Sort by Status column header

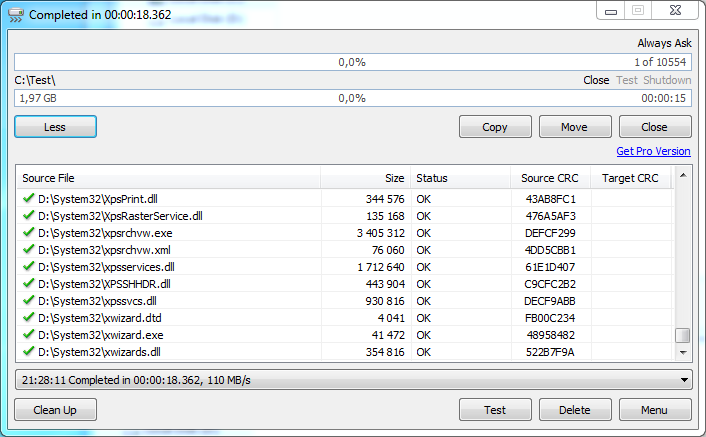pyautogui.click(x=461, y=178)
